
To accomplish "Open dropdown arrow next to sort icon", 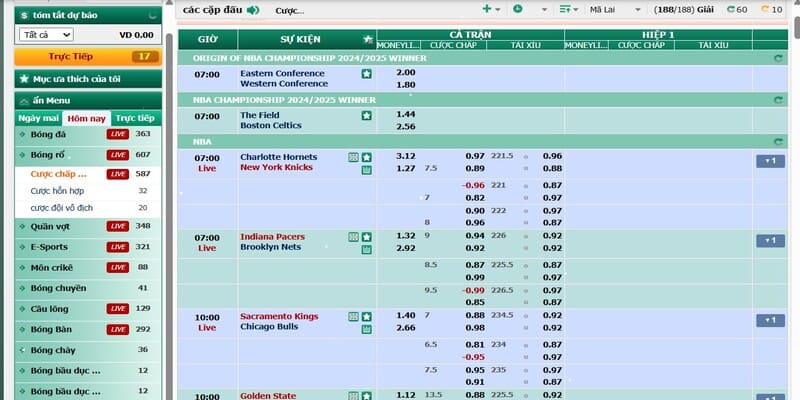I will click(576, 10).
